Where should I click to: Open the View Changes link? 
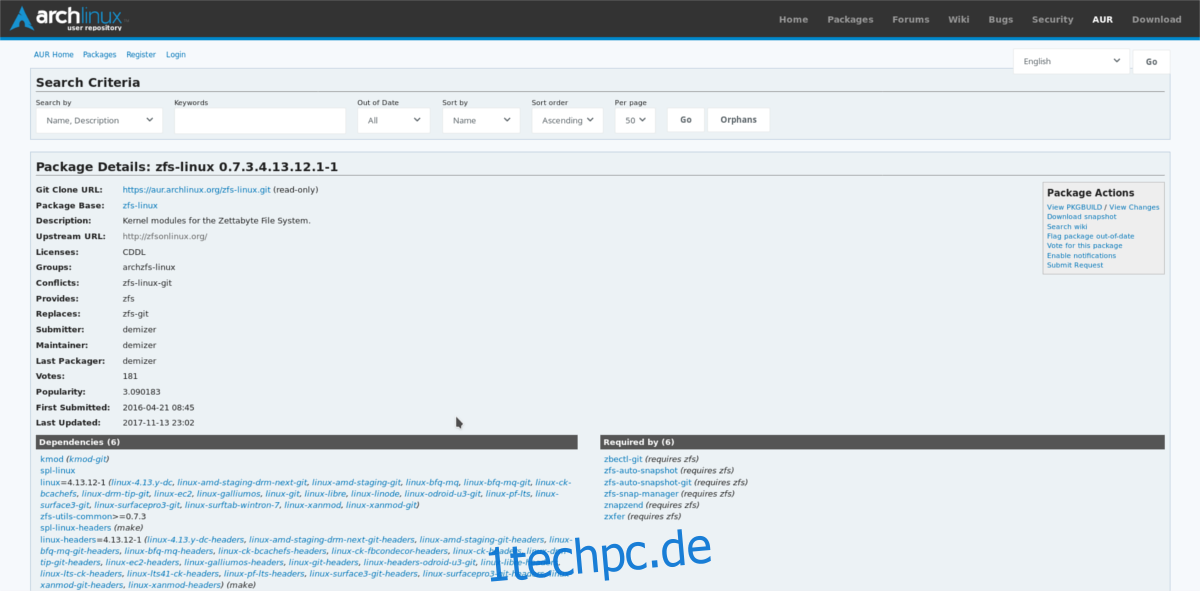1134,207
